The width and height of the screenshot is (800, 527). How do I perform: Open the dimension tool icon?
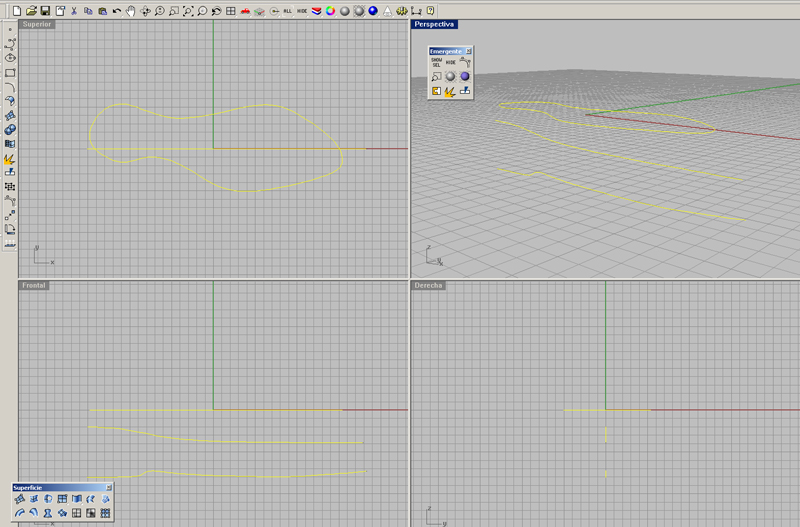coord(416,11)
